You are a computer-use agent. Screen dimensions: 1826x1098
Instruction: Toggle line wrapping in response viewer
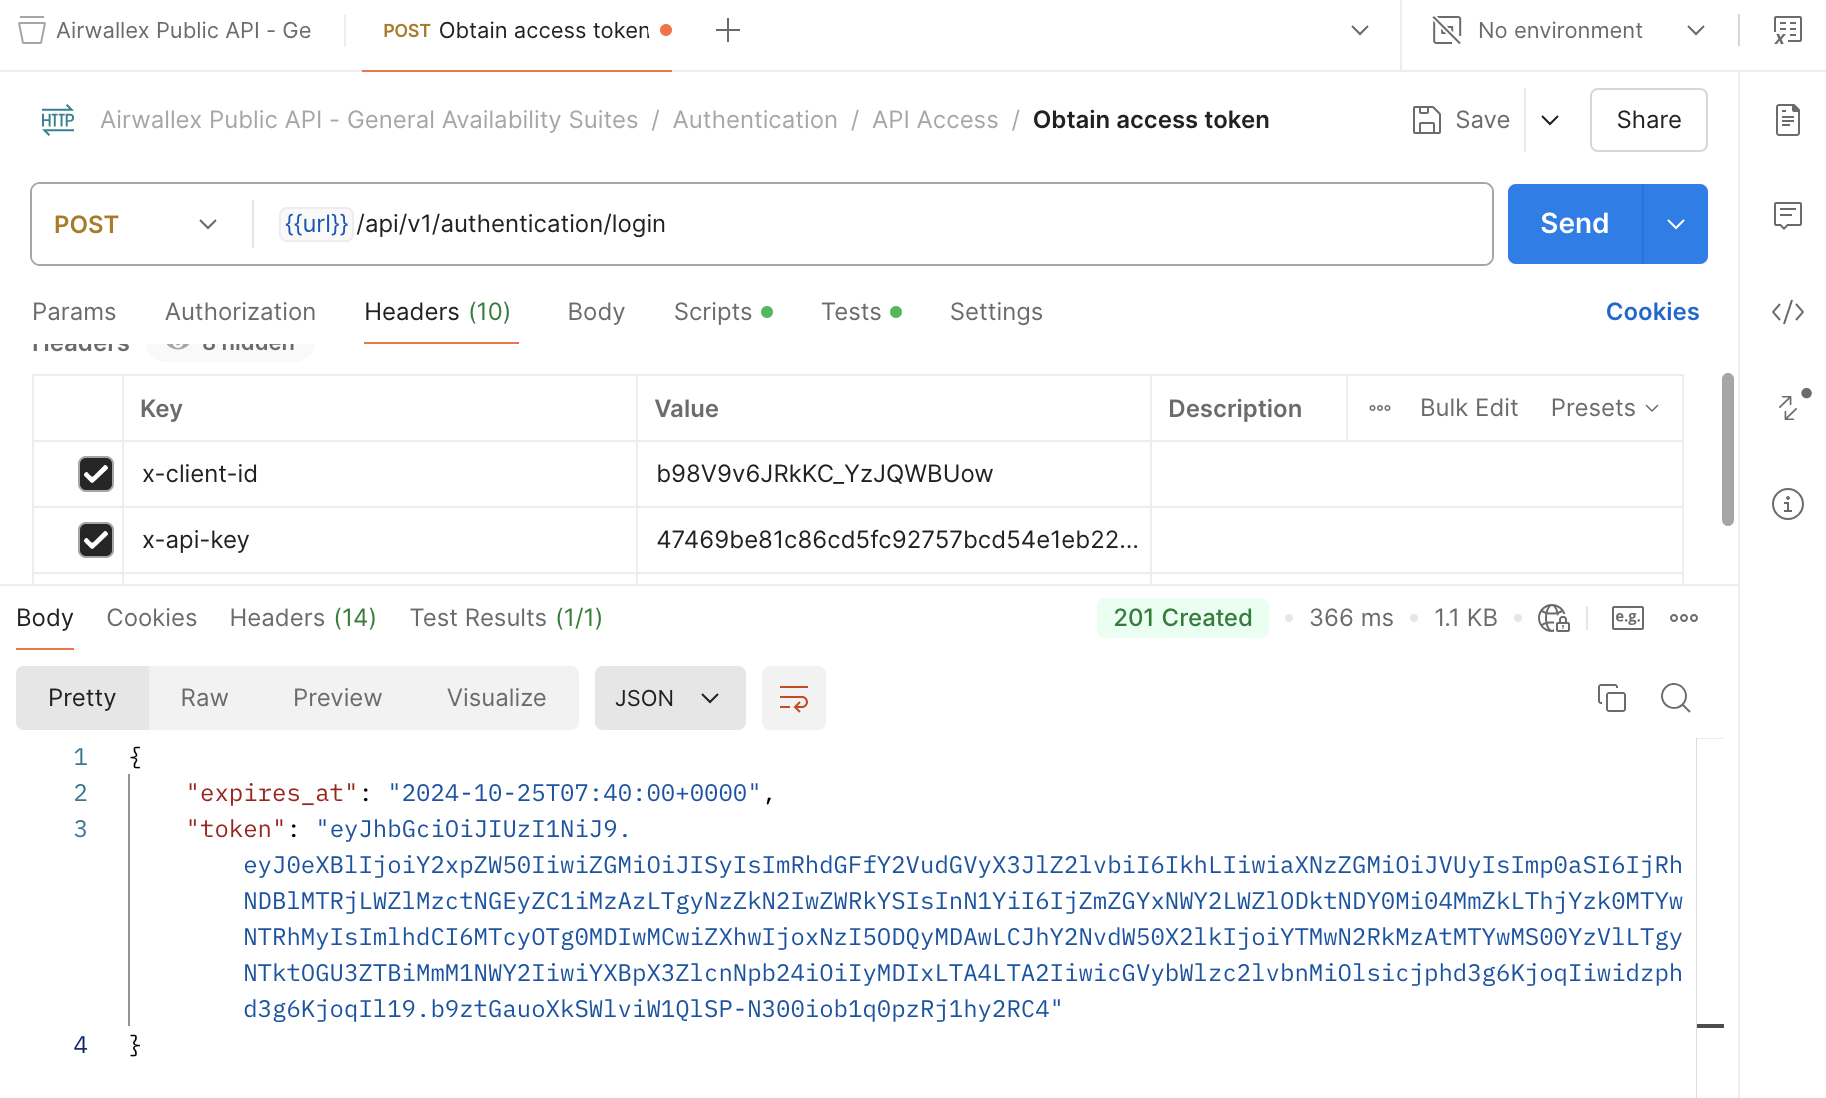[793, 698]
